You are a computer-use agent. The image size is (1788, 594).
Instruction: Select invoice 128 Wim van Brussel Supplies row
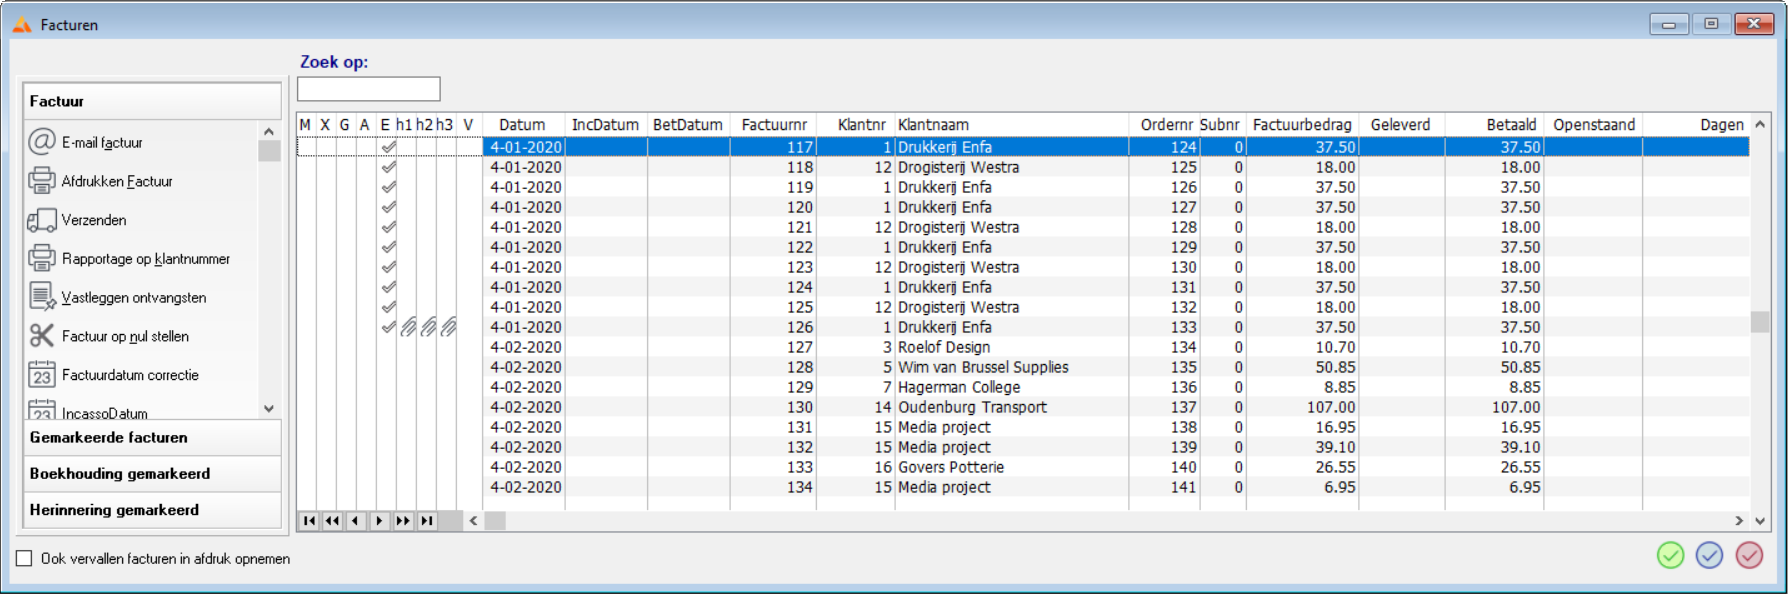coord(982,367)
